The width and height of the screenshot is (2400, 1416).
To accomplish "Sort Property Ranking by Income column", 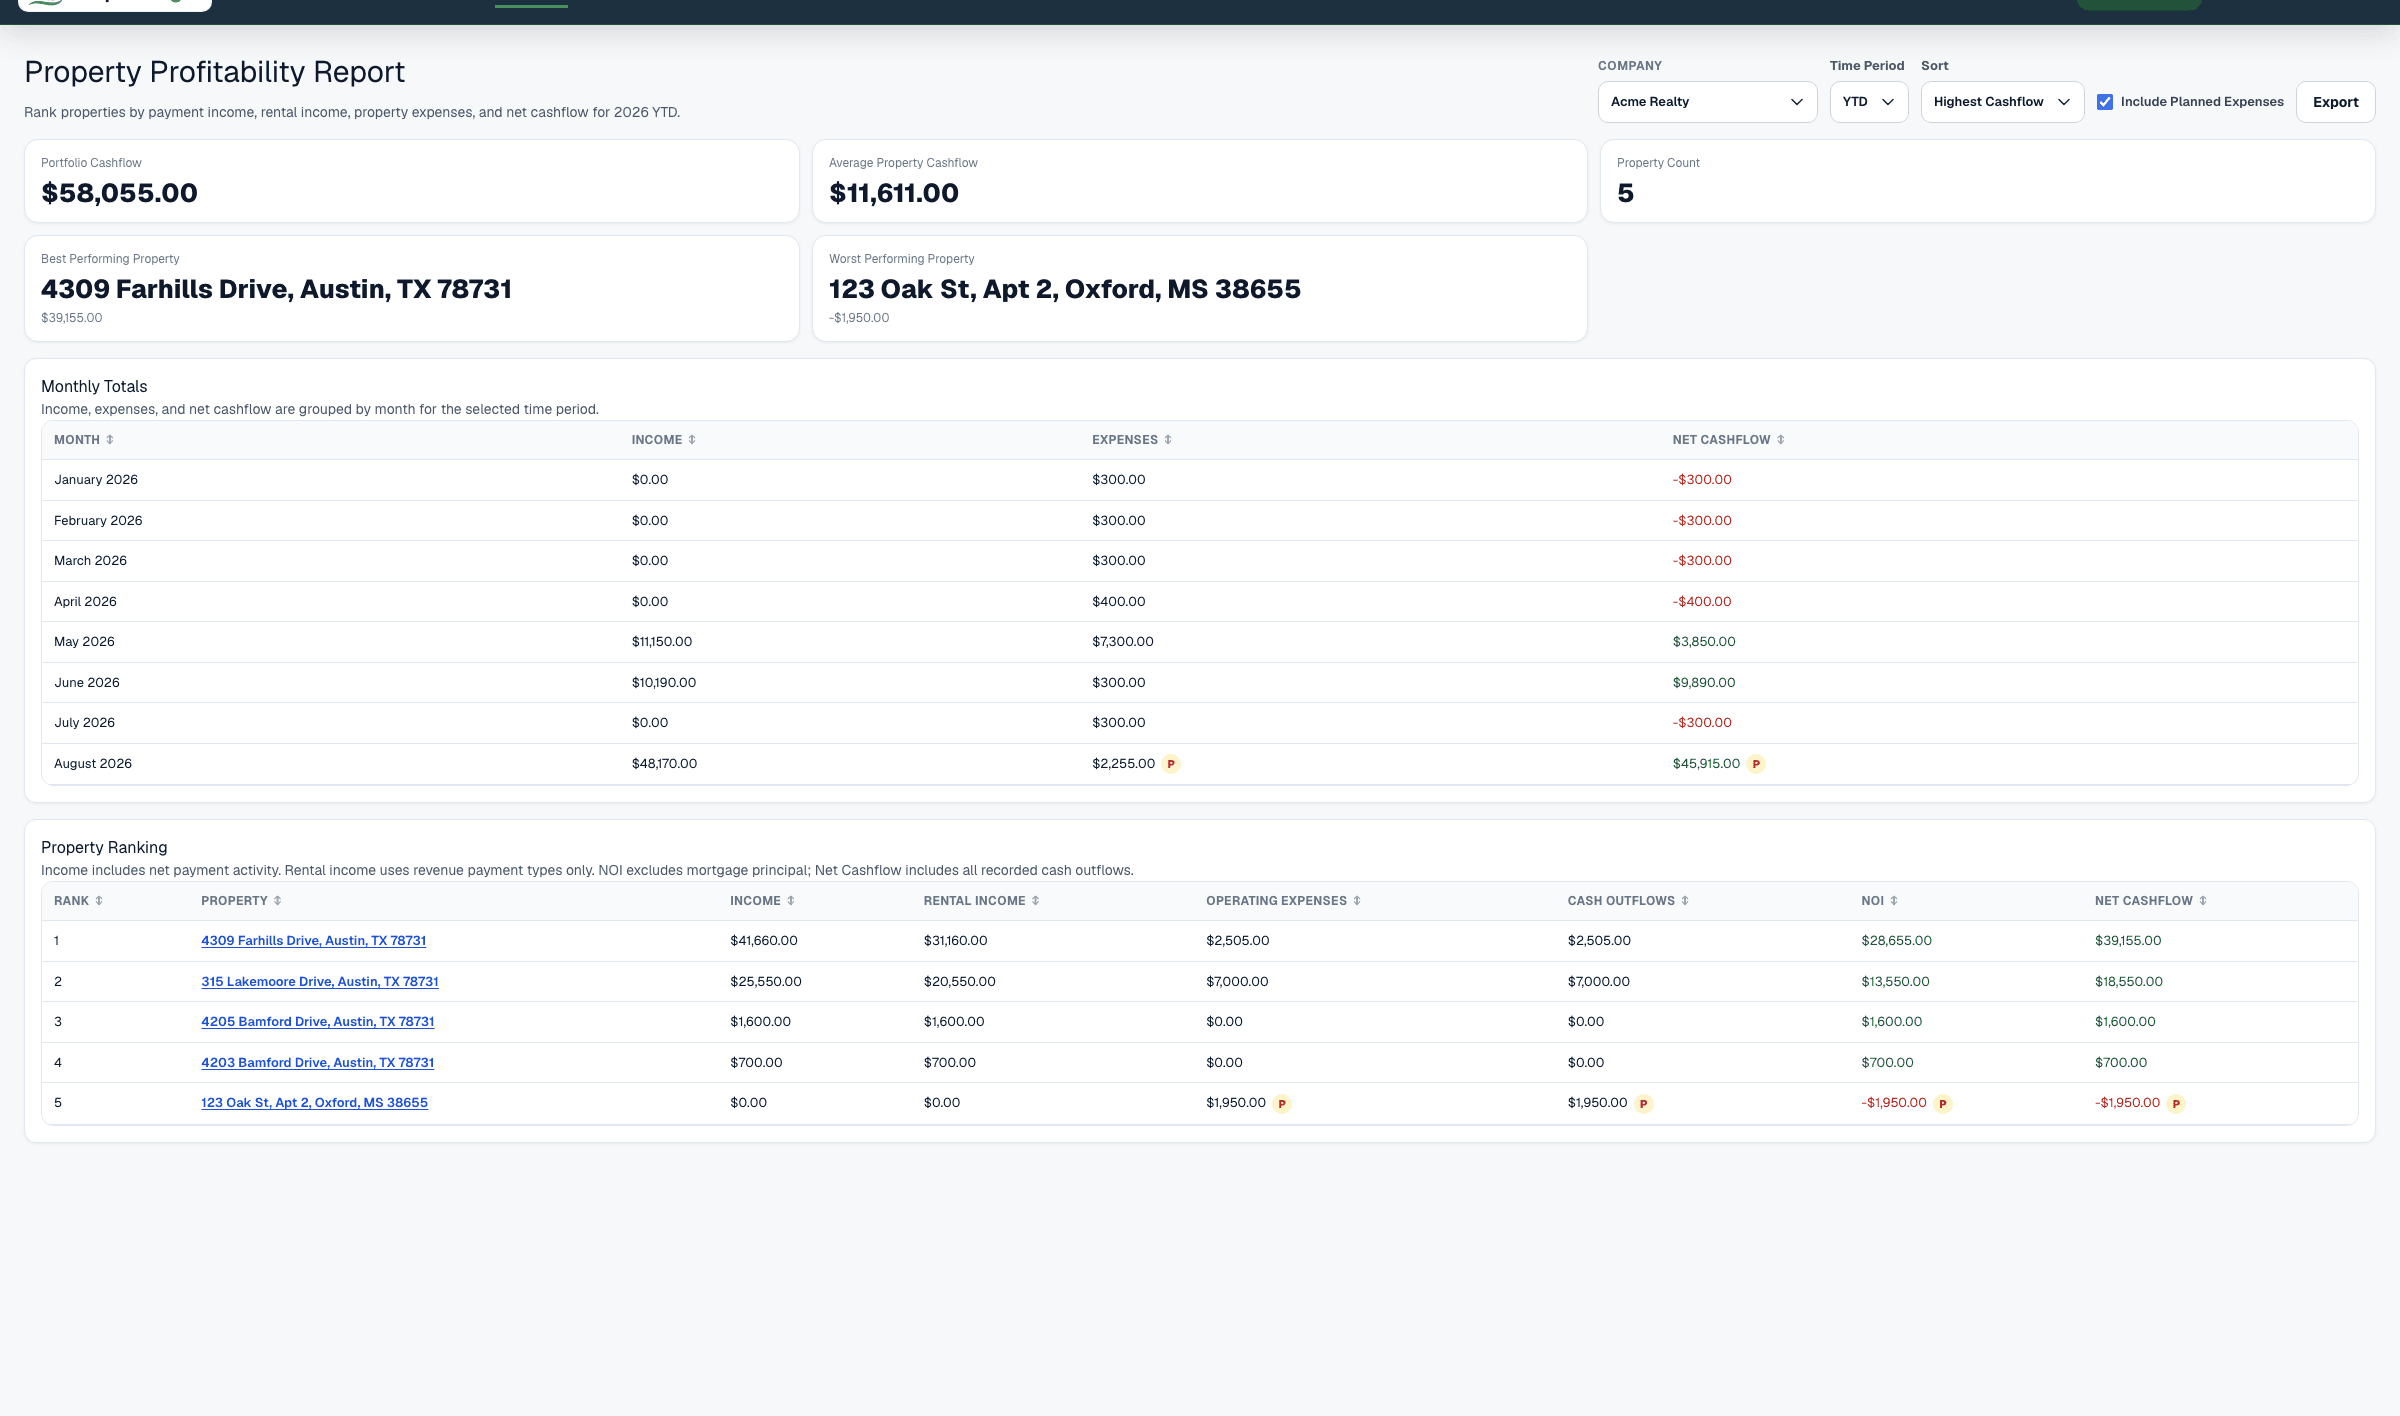I will 762,901.
